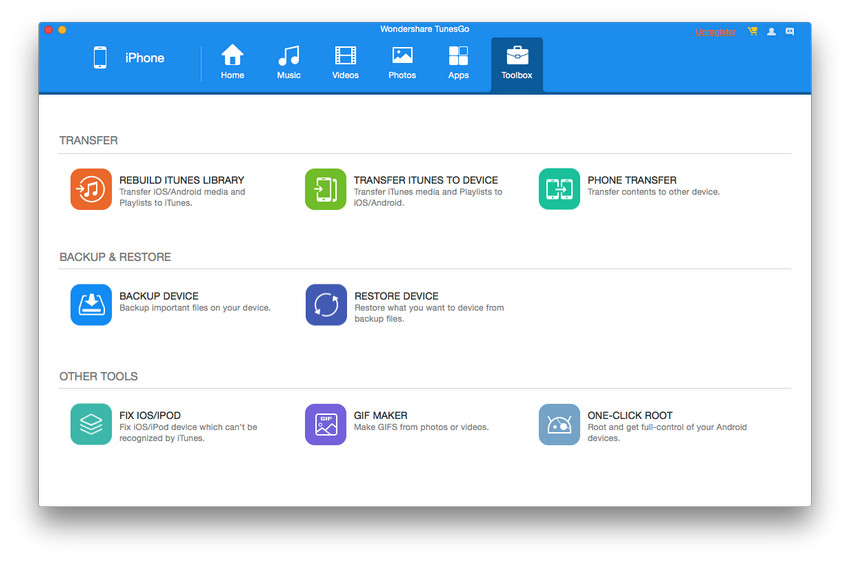Open the Apps tab

click(458, 62)
